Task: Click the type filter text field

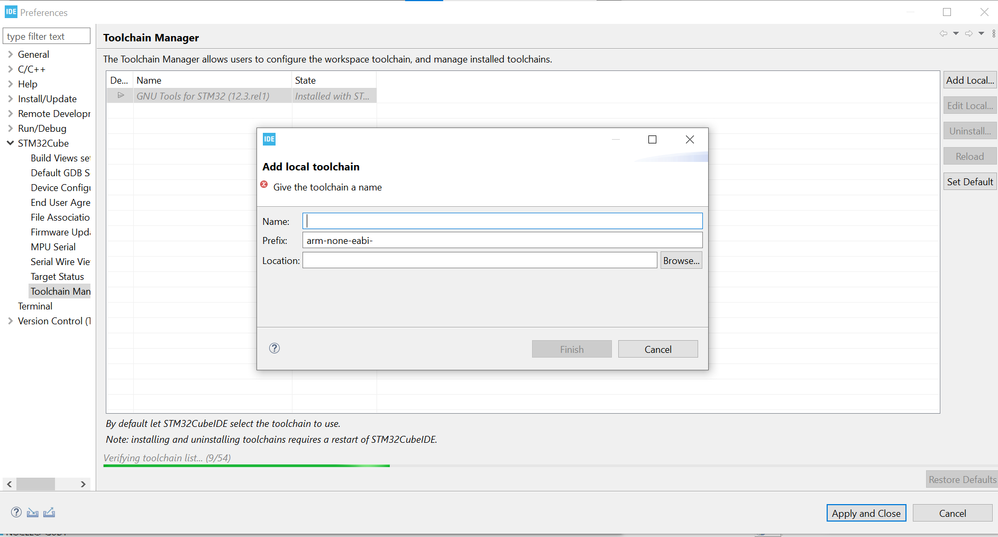Action: pos(46,36)
